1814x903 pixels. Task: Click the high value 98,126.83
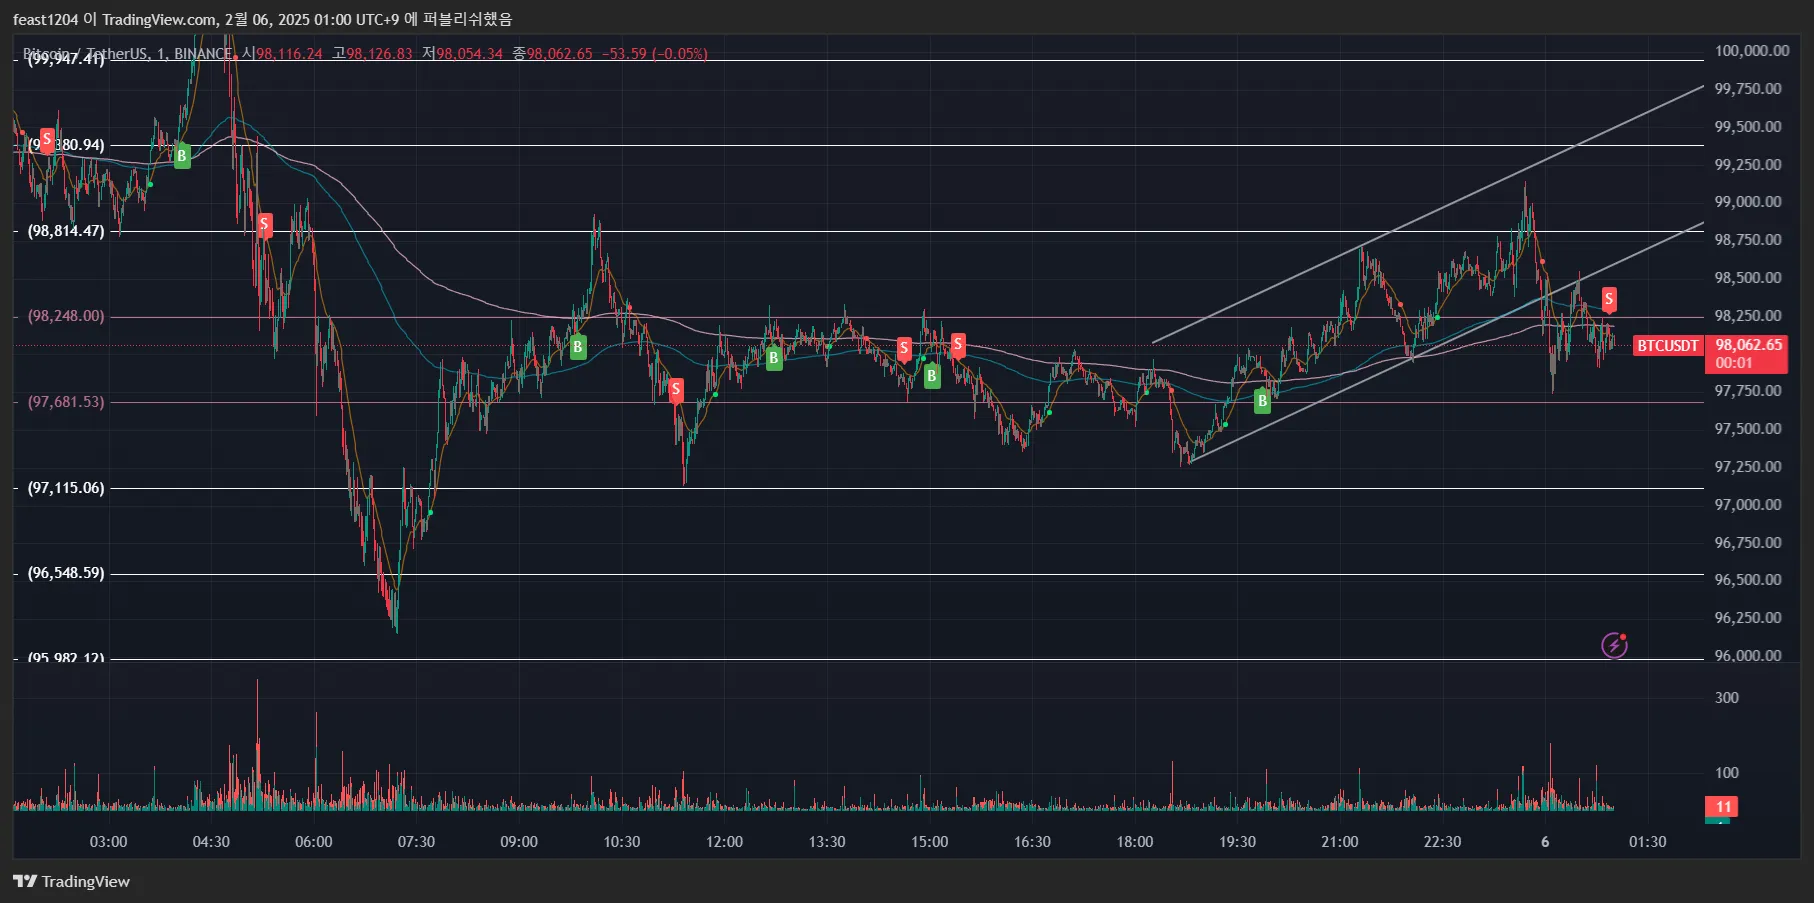click(379, 53)
